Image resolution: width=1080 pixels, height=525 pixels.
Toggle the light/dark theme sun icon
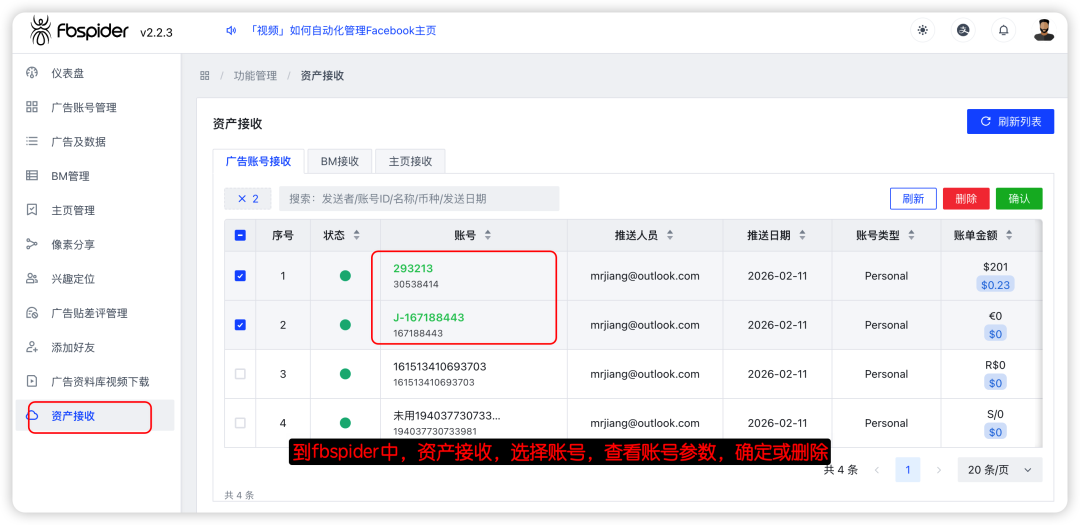(922, 30)
